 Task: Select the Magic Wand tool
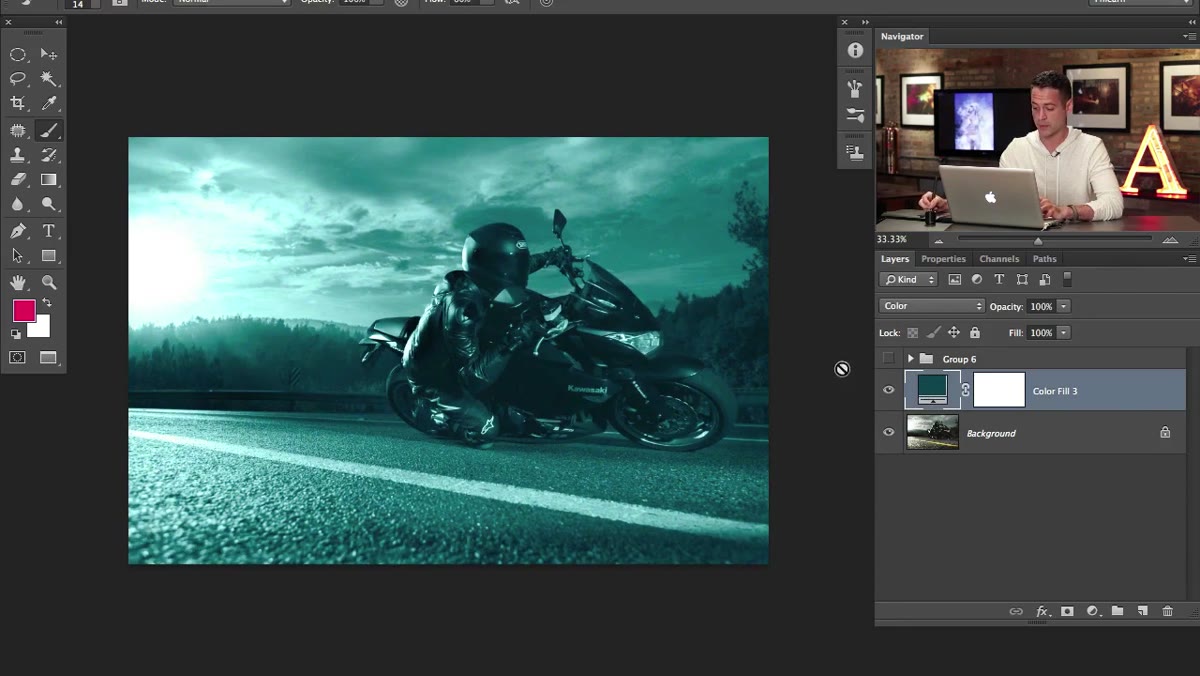(48, 78)
